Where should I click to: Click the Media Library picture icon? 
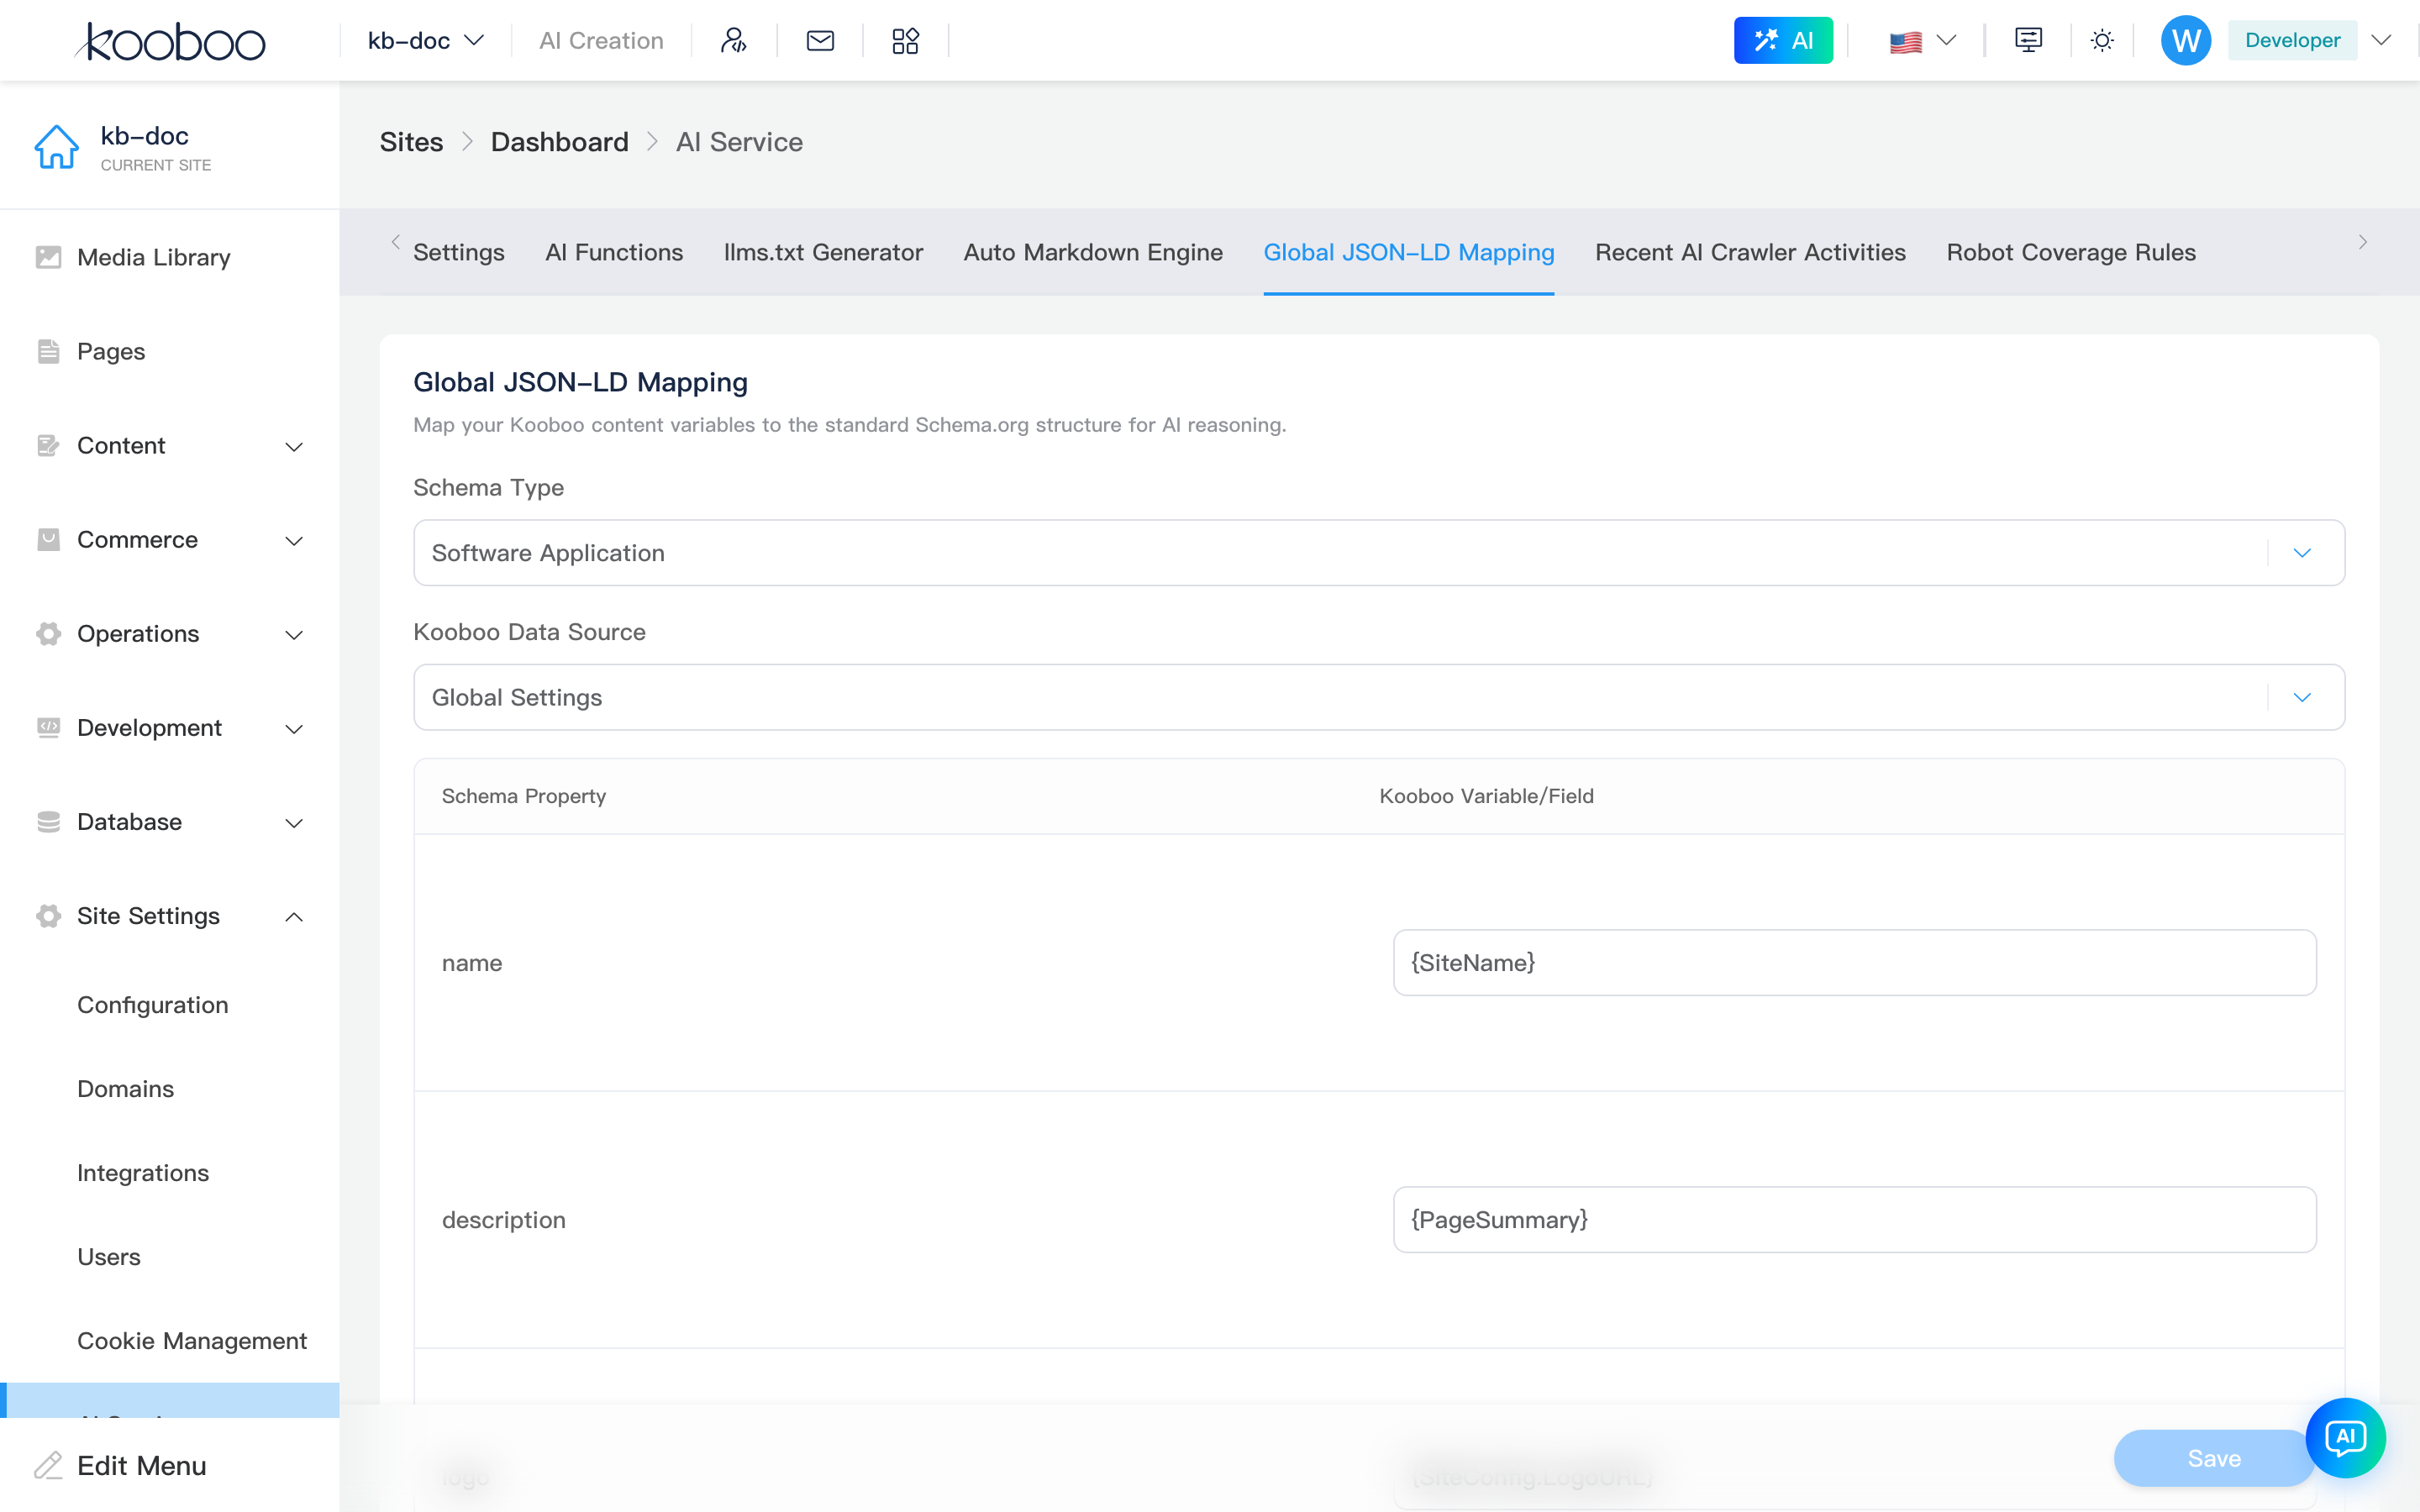[x=48, y=257]
